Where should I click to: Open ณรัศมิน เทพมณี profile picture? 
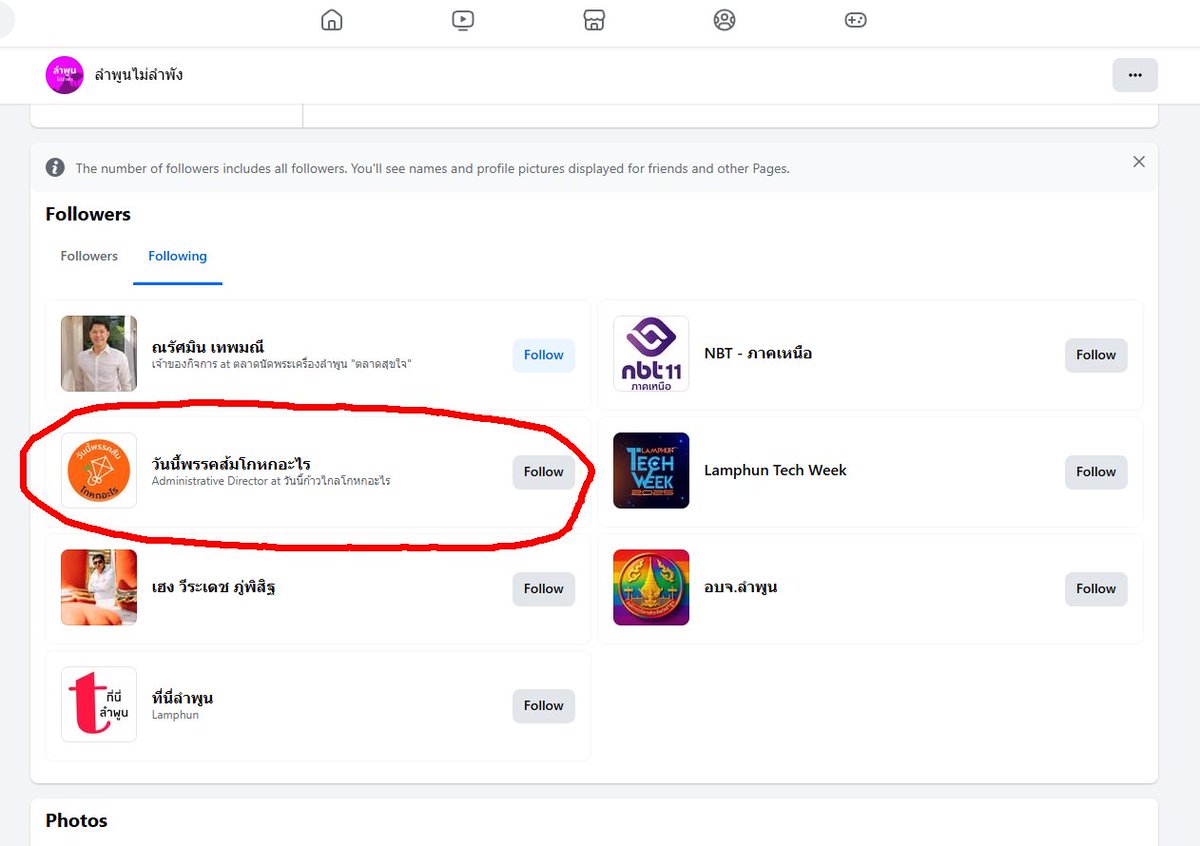(99, 354)
